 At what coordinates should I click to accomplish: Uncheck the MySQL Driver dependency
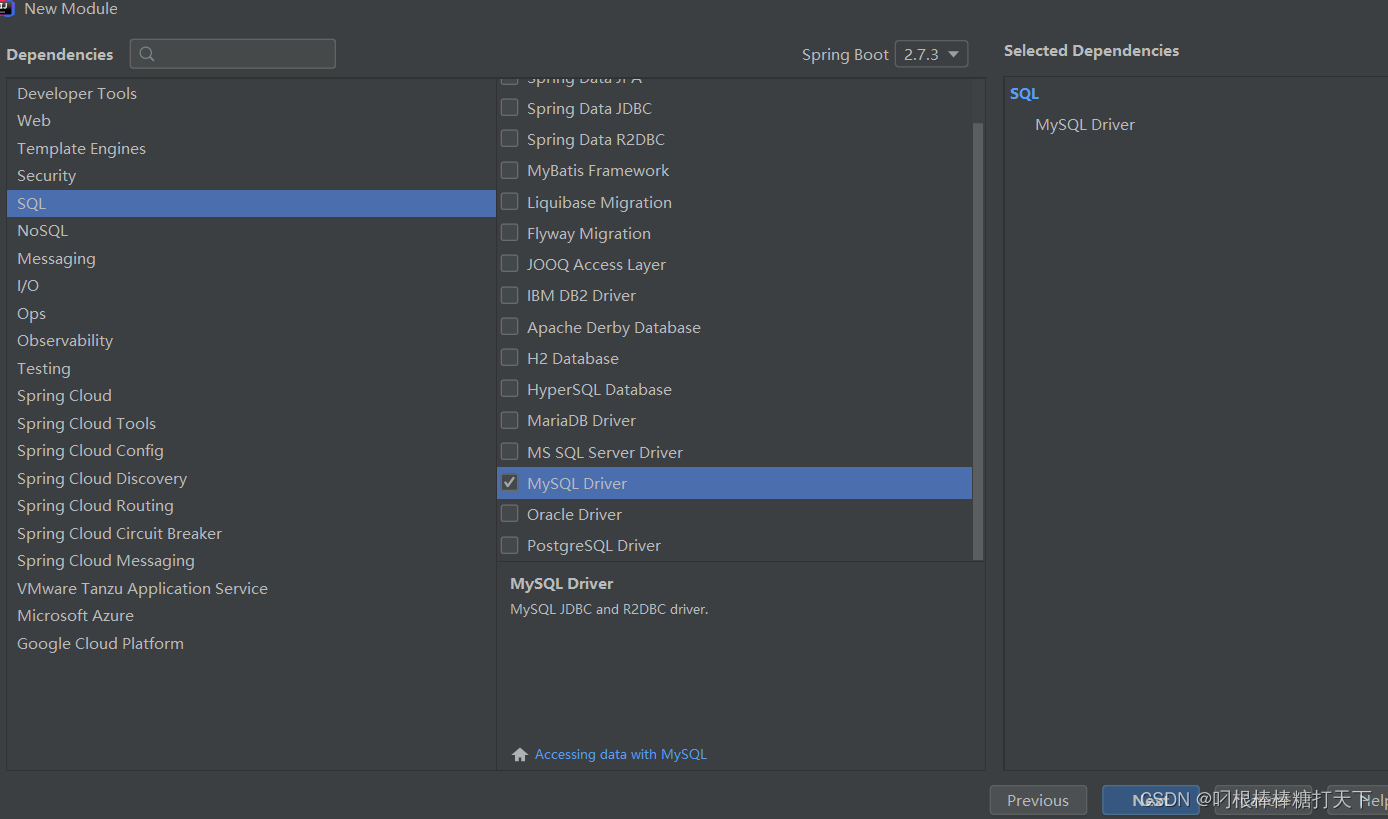[510, 482]
